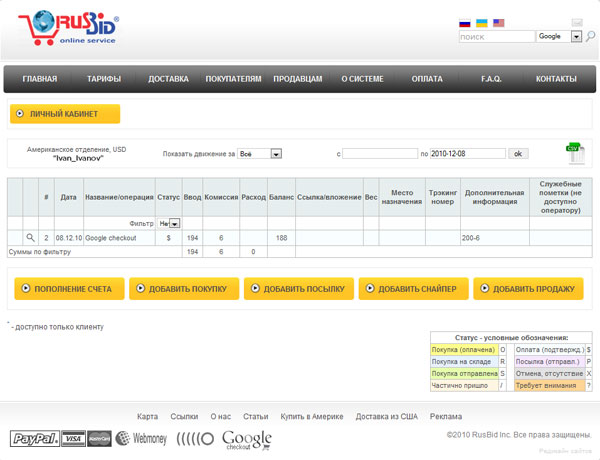Open F.A.Q. menu item
Image resolution: width=600 pixels, height=460 pixels.
tap(491, 79)
